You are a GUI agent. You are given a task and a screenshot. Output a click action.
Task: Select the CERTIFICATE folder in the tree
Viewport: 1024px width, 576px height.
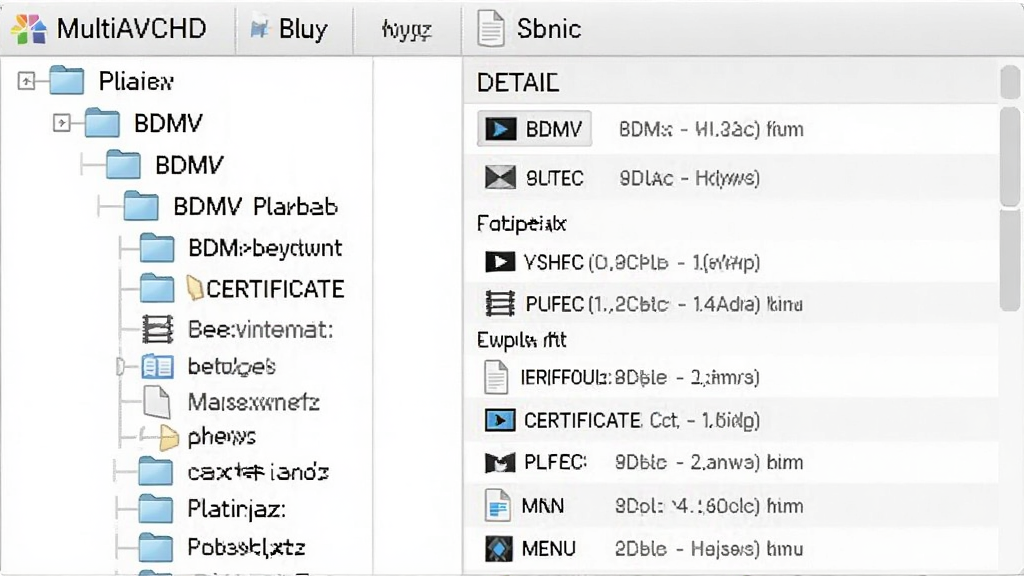point(242,289)
